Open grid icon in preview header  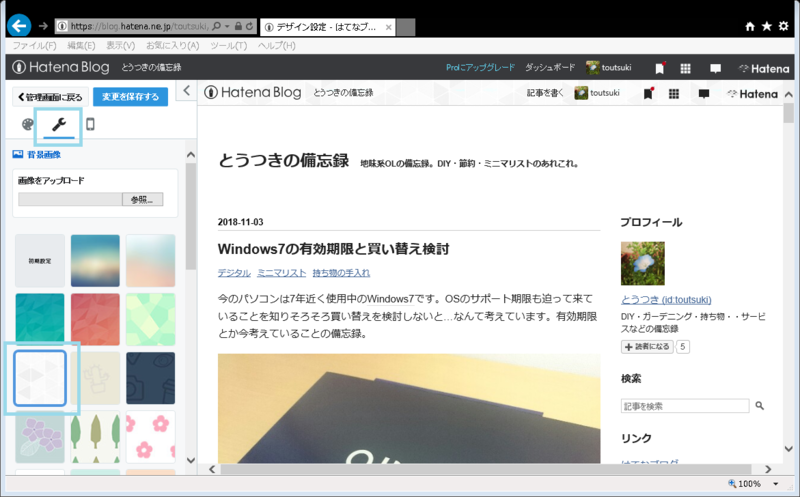coord(673,94)
